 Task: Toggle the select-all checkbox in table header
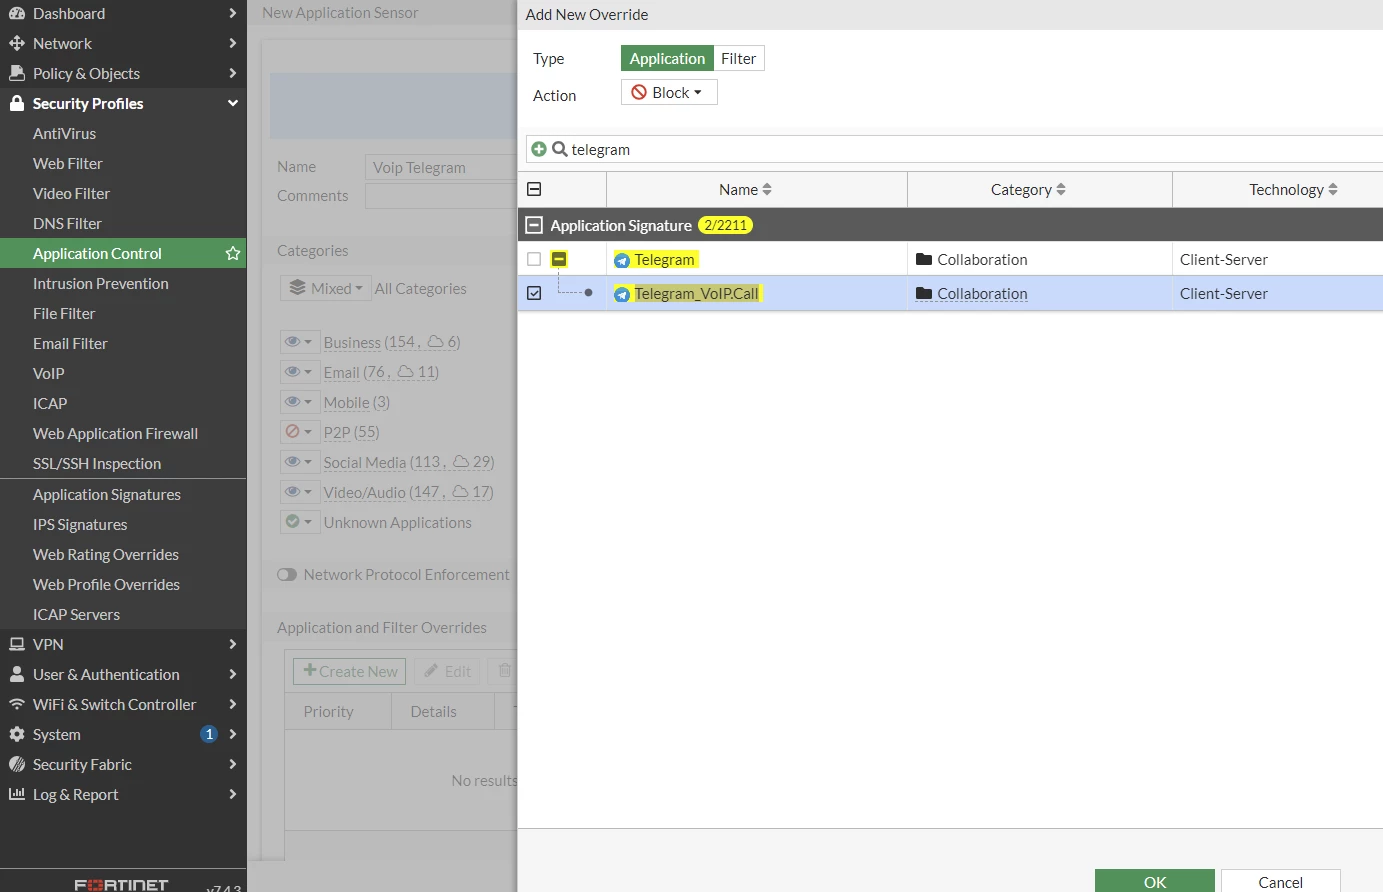click(x=534, y=190)
